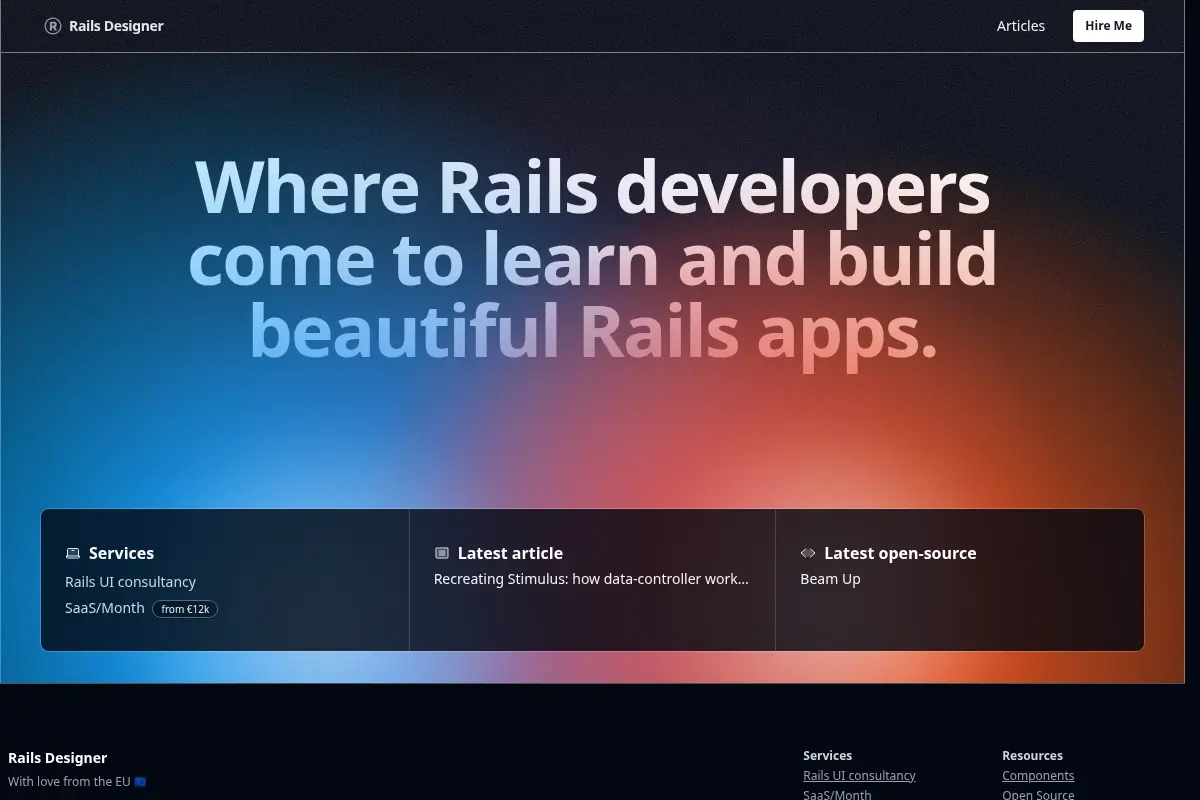
Task: Click the hero headline 'Where Rails developers'
Action: tap(592, 187)
